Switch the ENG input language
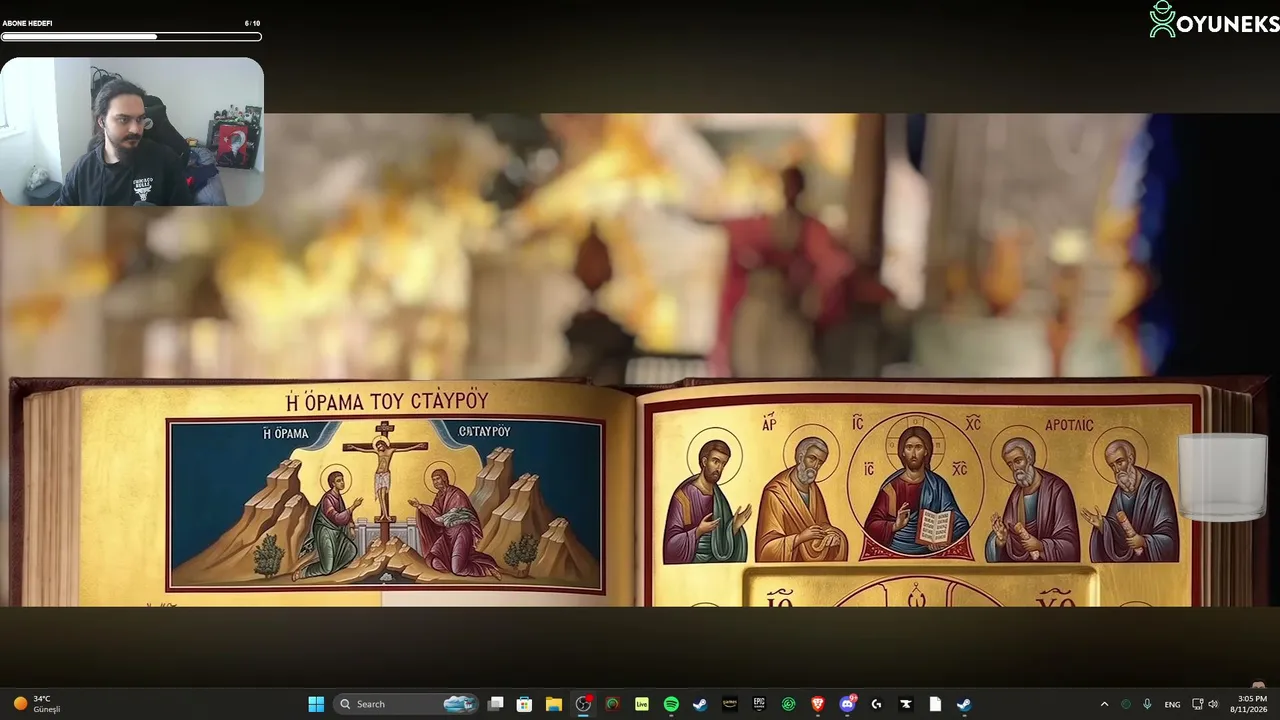This screenshot has height=720, width=1280. (1172, 704)
